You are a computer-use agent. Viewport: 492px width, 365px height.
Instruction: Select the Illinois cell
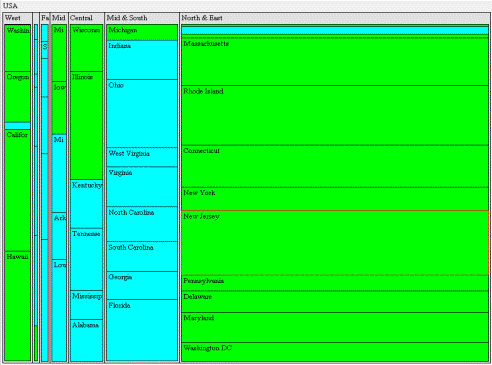[x=86, y=125]
